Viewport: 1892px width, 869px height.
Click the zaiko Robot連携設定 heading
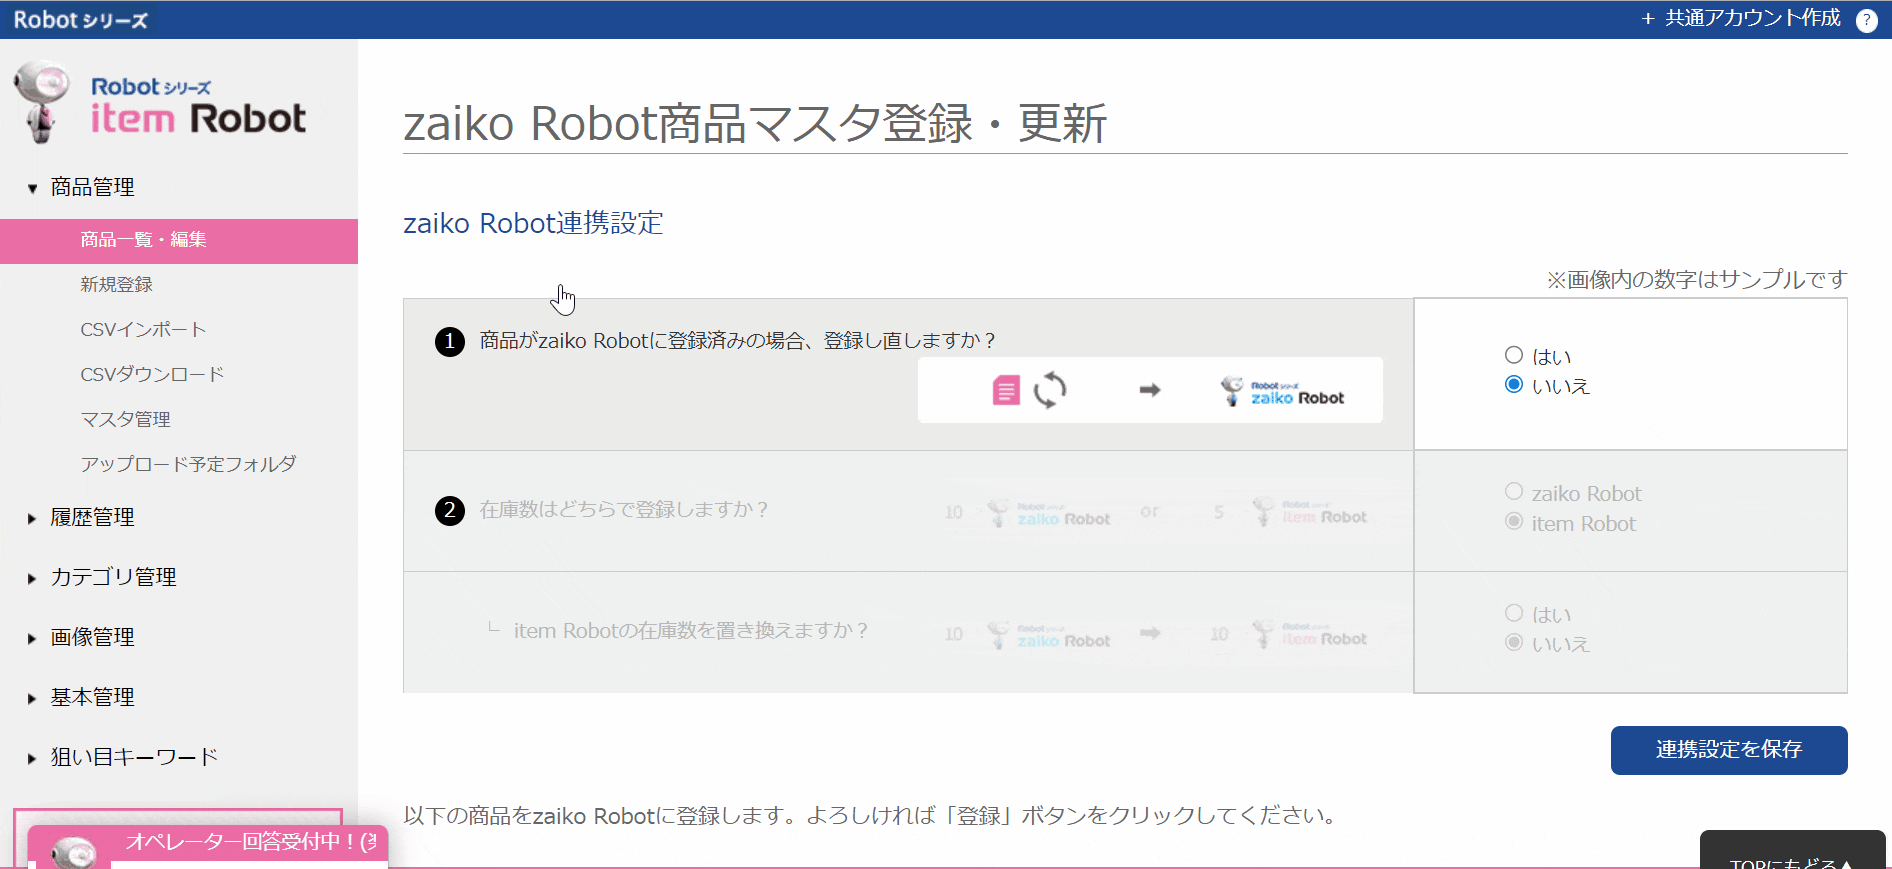click(533, 223)
